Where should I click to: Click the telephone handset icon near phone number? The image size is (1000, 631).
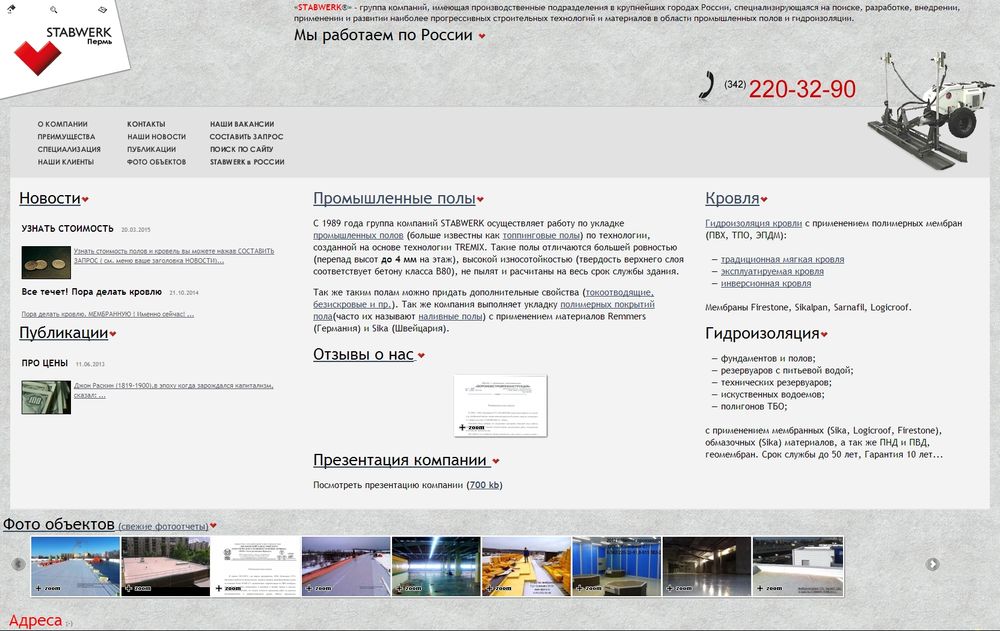pos(706,85)
